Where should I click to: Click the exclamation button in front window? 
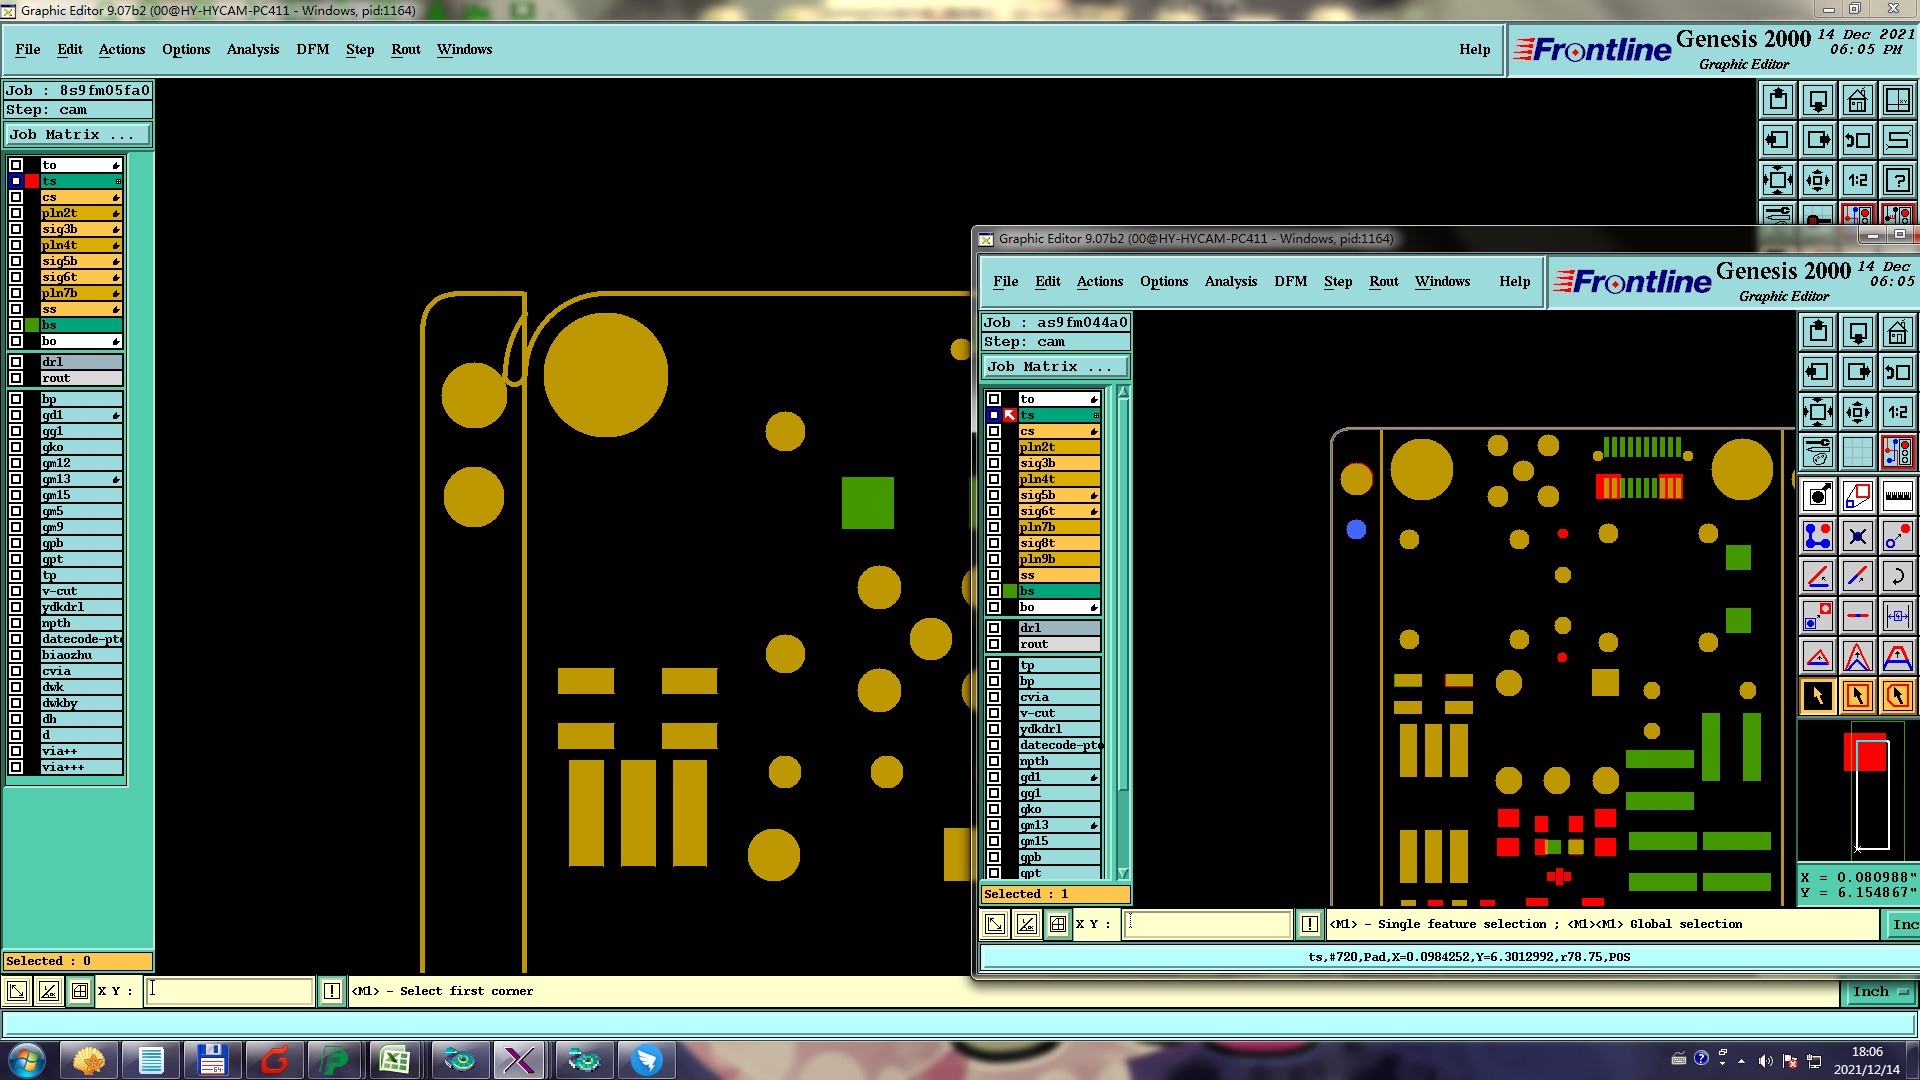tap(1310, 924)
